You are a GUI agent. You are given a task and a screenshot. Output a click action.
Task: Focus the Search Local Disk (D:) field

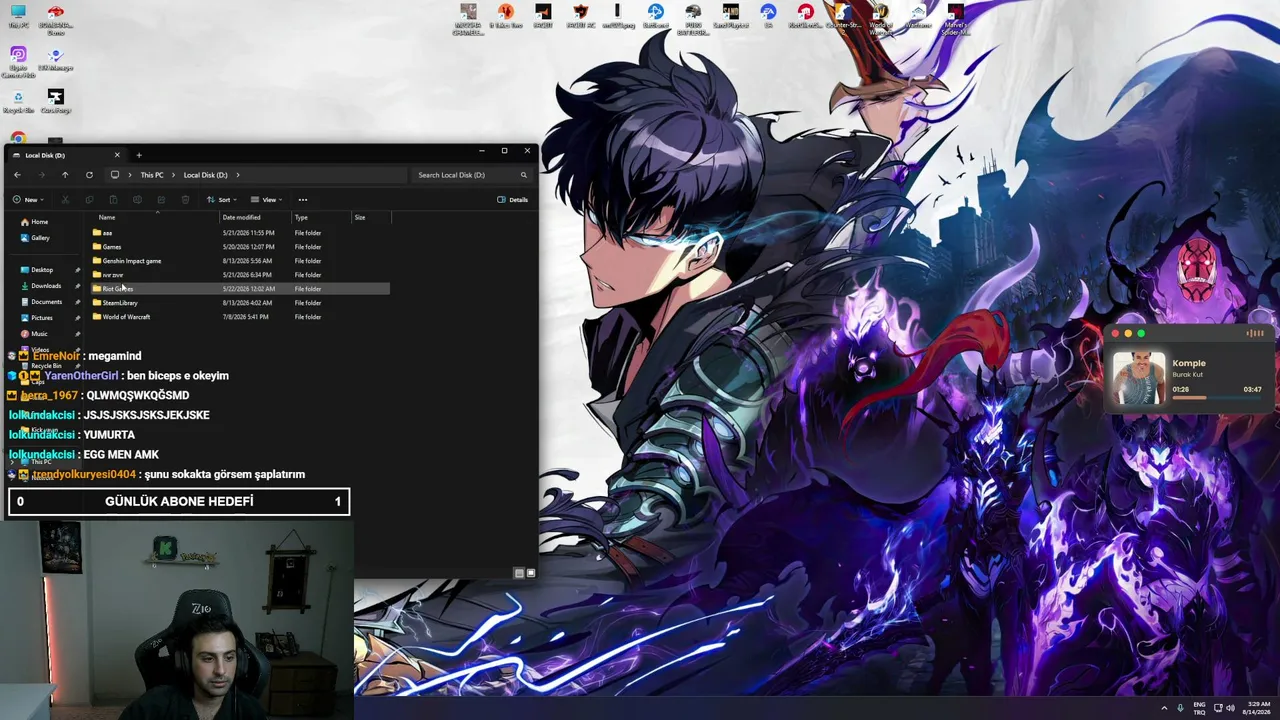(x=472, y=175)
